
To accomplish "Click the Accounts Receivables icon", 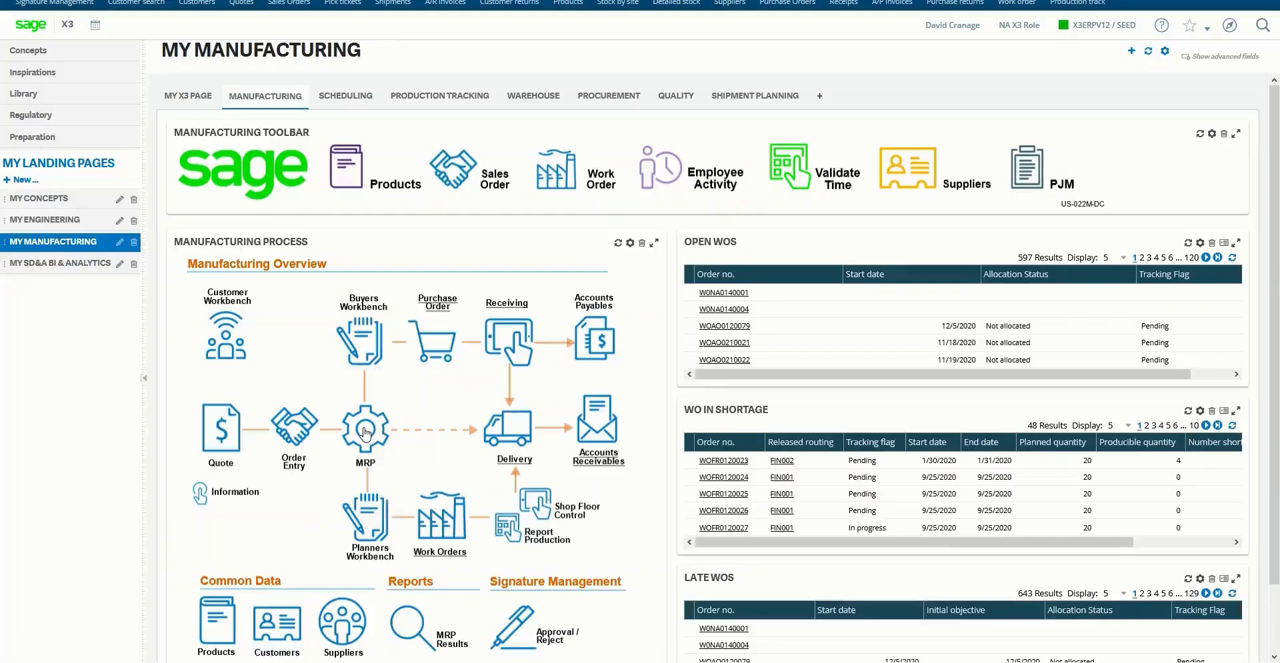I will tap(597, 419).
